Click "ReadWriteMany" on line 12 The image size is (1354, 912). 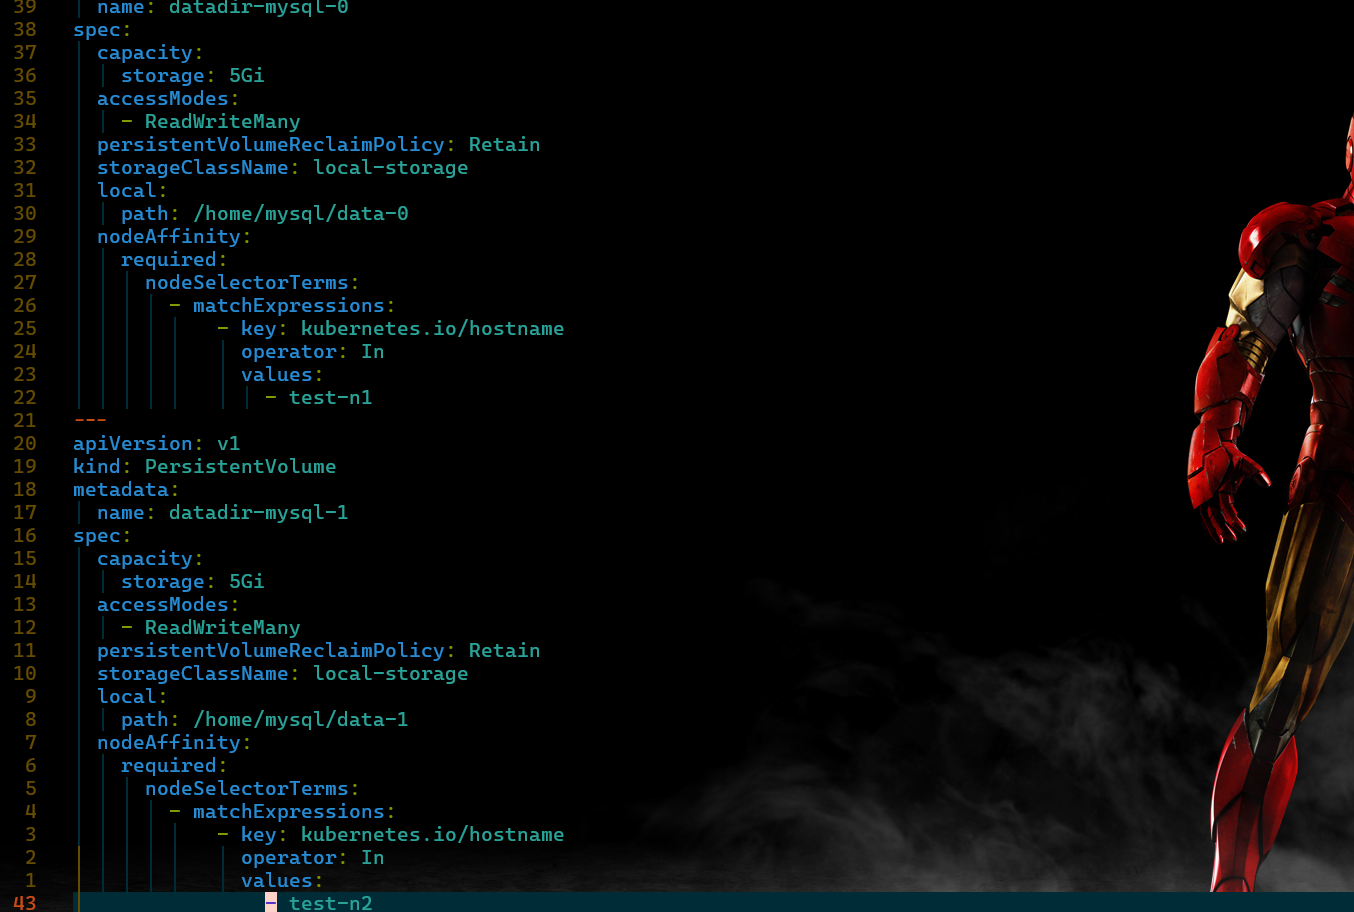click(x=223, y=627)
